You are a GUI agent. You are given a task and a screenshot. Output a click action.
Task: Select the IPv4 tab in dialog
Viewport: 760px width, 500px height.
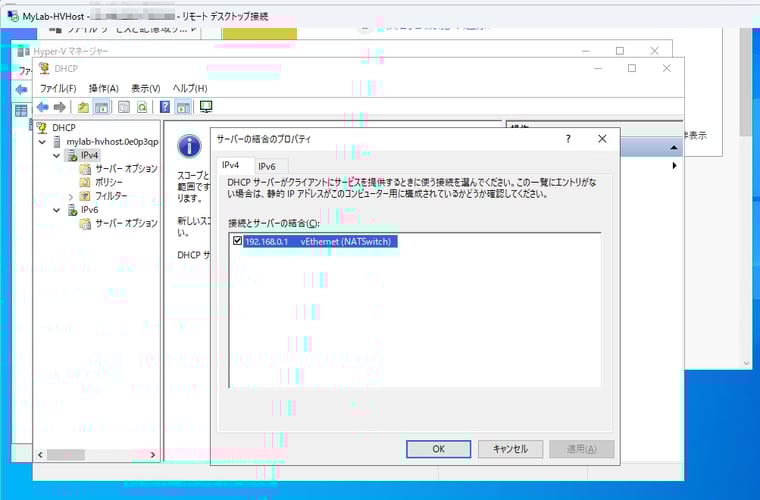[231, 165]
